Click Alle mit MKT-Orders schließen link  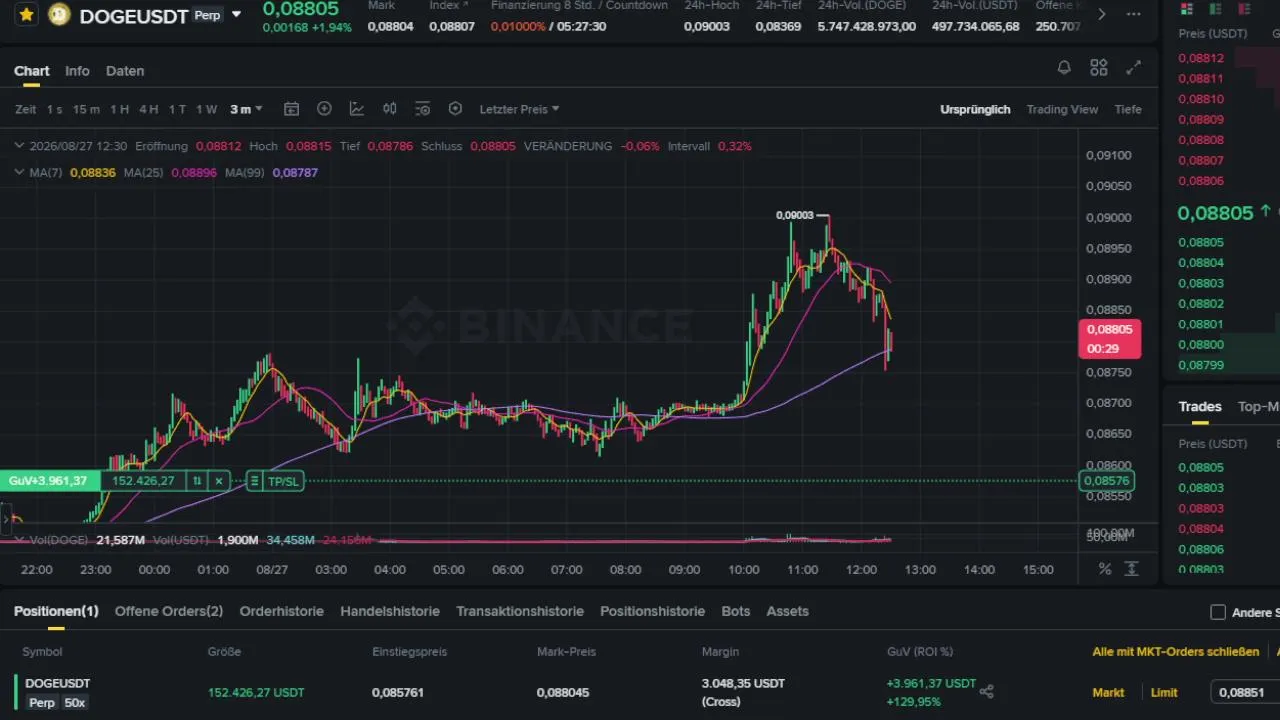[x=1176, y=652]
